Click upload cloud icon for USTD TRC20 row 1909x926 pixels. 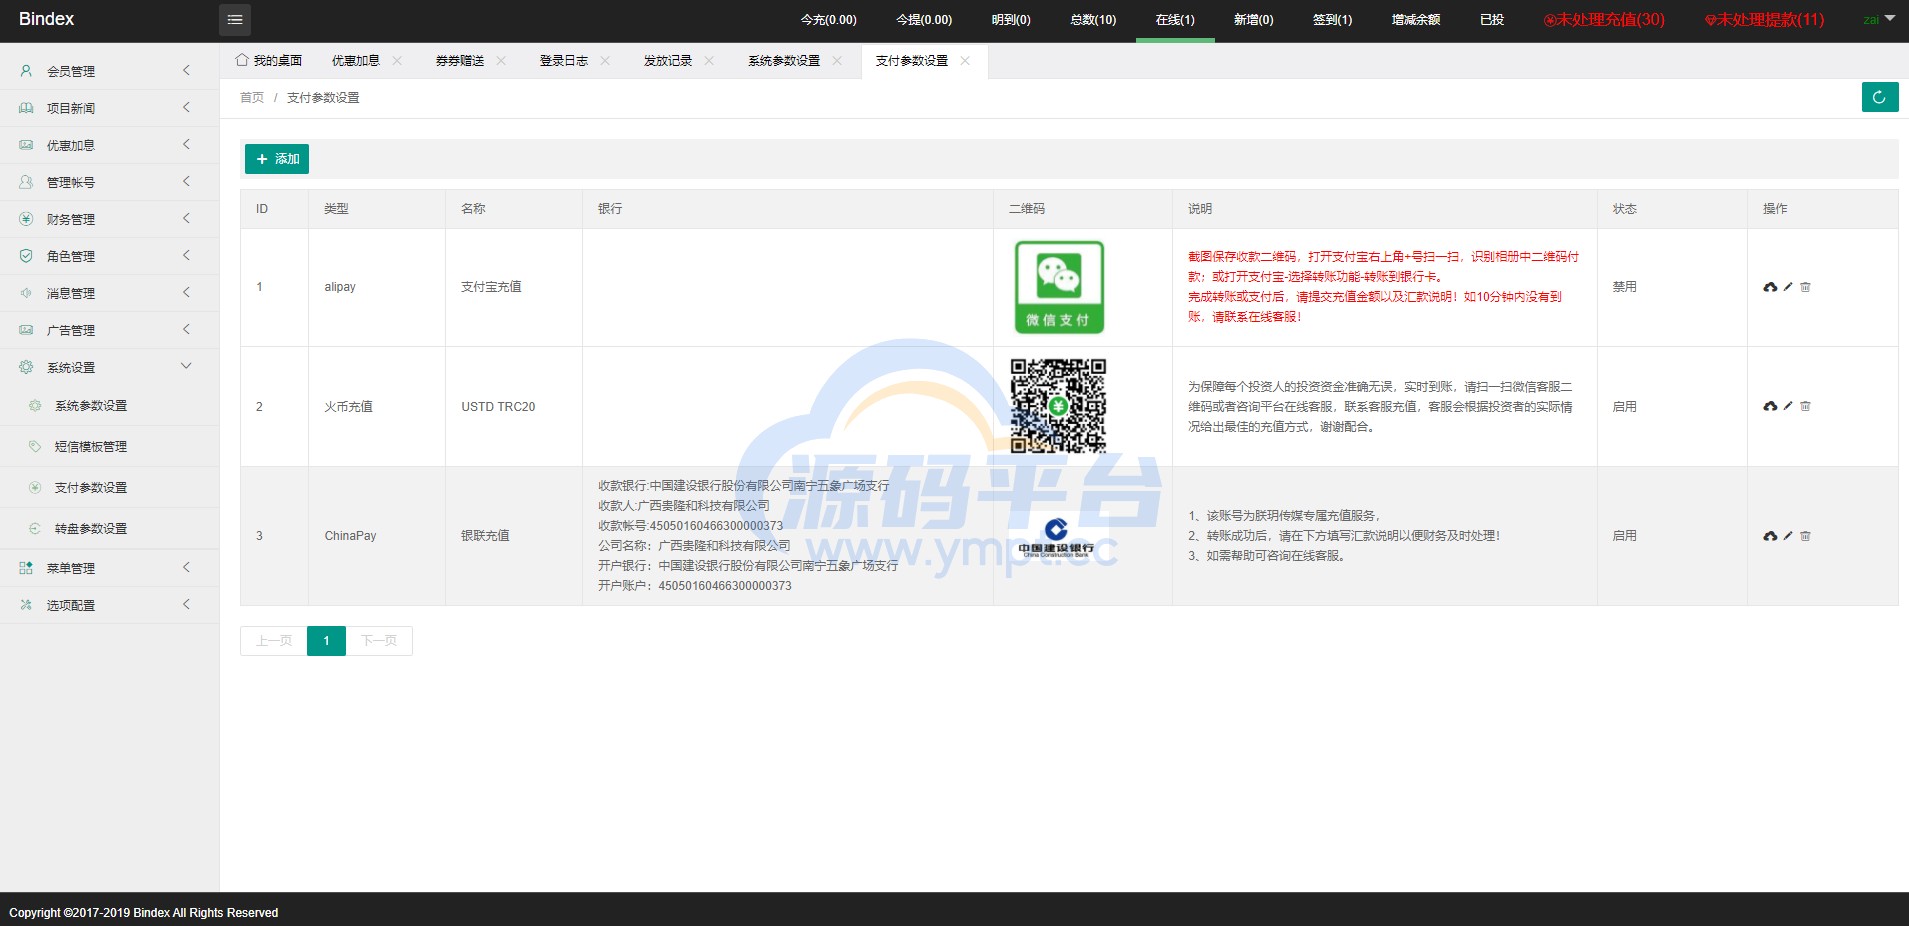pyautogui.click(x=1770, y=406)
